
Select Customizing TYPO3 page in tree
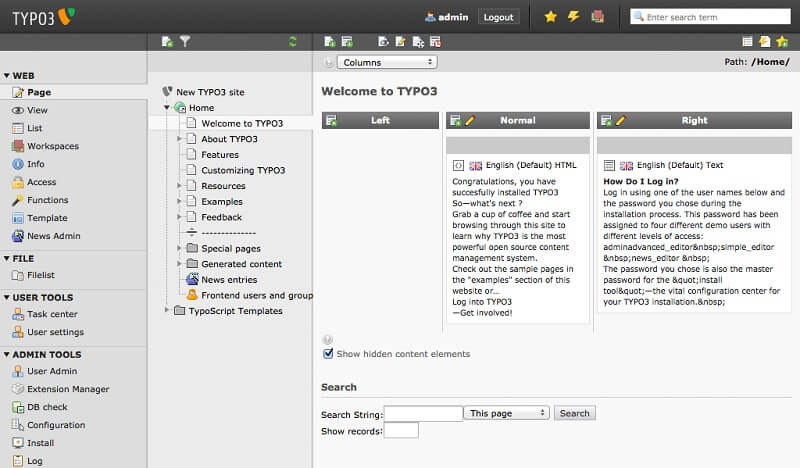coord(243,170)
